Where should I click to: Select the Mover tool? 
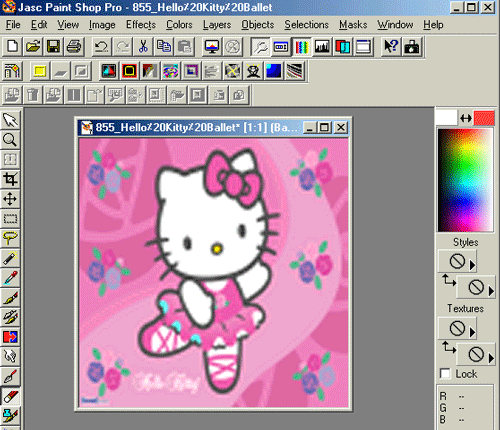(10, 199)
